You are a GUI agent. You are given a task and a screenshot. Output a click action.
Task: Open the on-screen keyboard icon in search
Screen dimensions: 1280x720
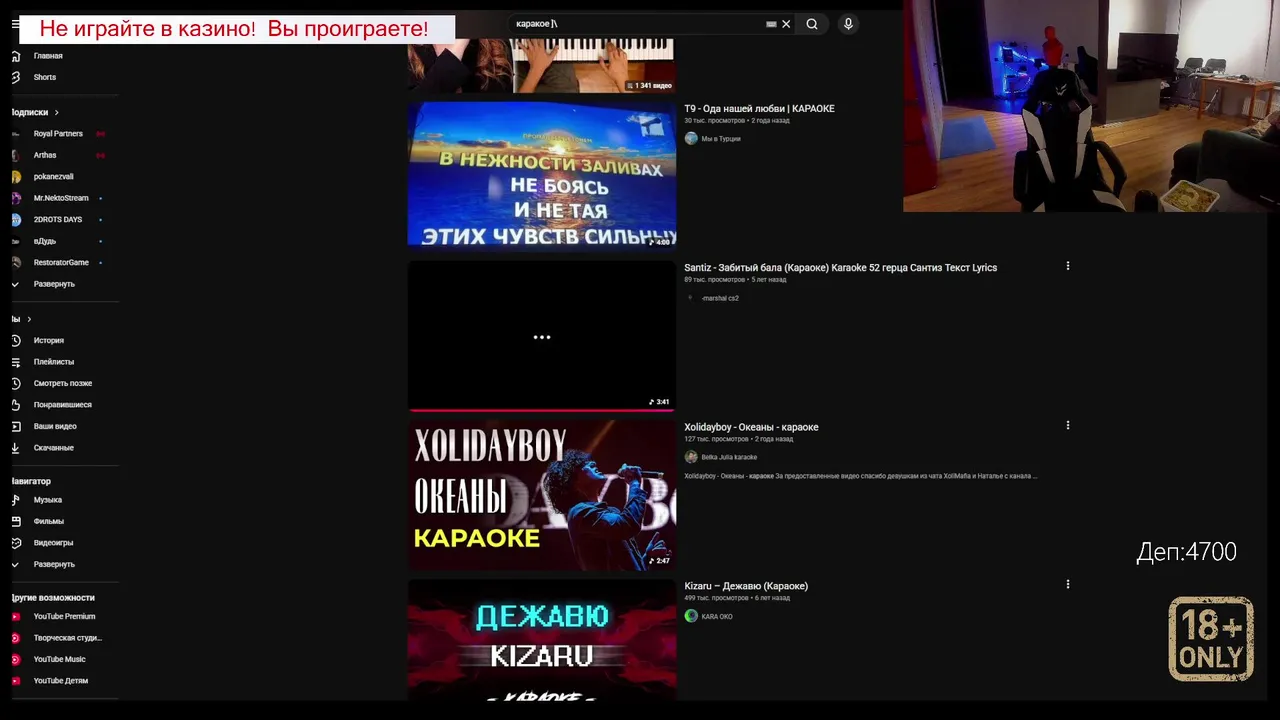click(x=771, y=24)
